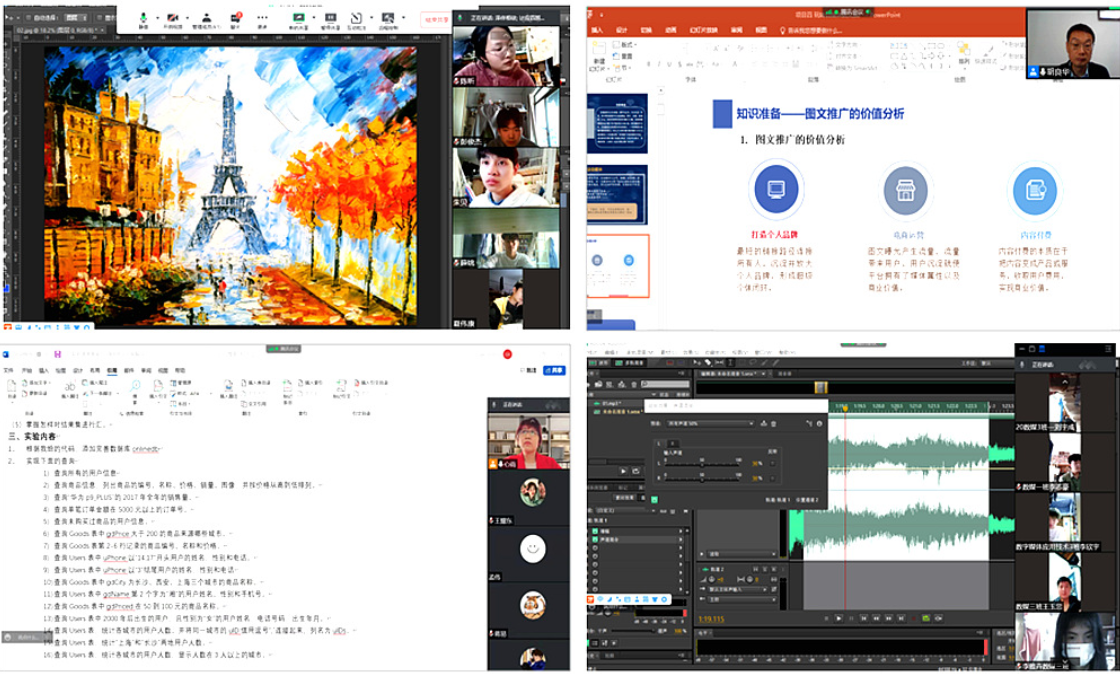Viewport: 1120px width, 674px height.
Task: Click the red end sharing button
Action: (436, 19)
